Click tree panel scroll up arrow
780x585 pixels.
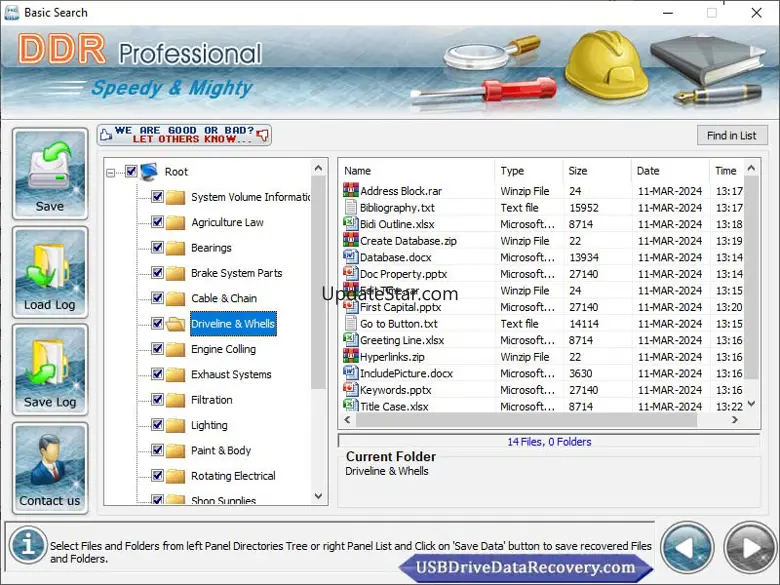point(318,168)
